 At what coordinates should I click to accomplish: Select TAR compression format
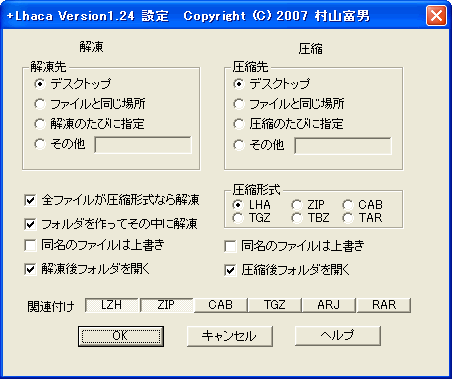[x=348, y=218]
